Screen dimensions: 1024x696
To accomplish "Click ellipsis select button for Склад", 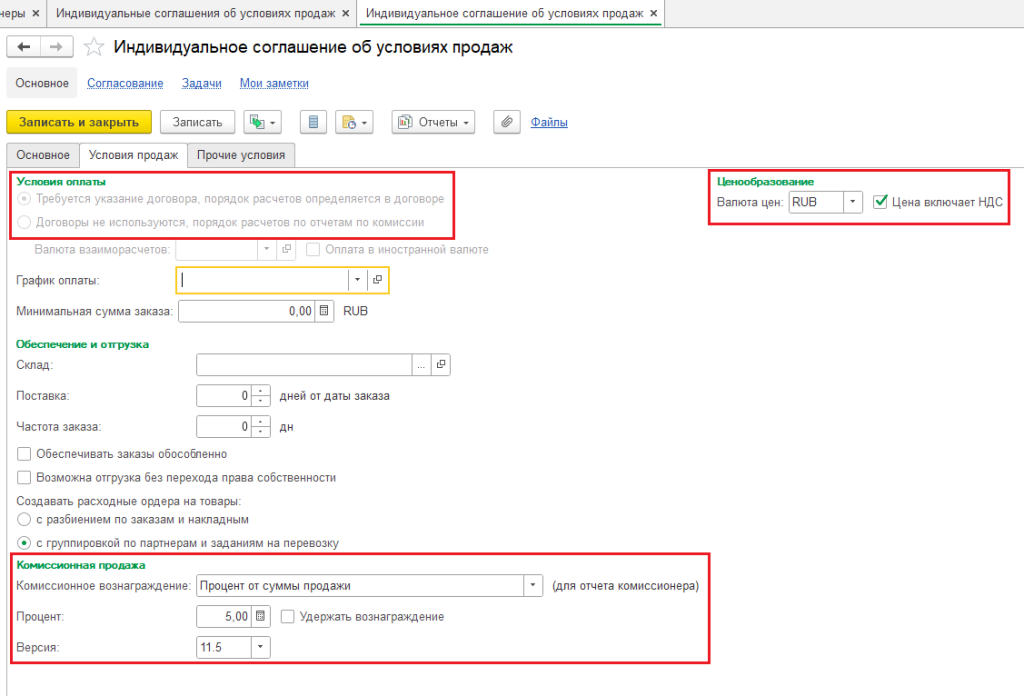I will (x=421, y=365).
